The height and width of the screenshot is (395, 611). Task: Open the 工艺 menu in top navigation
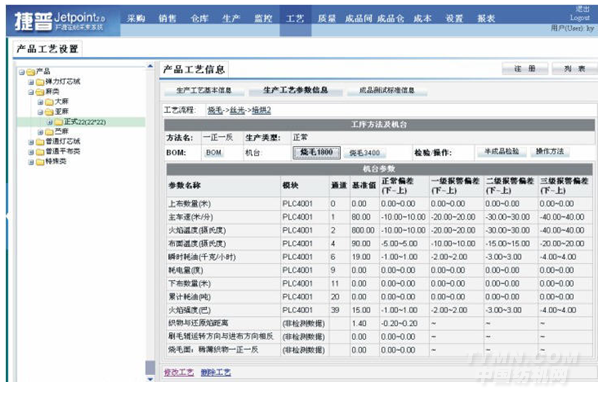(295, 18)
